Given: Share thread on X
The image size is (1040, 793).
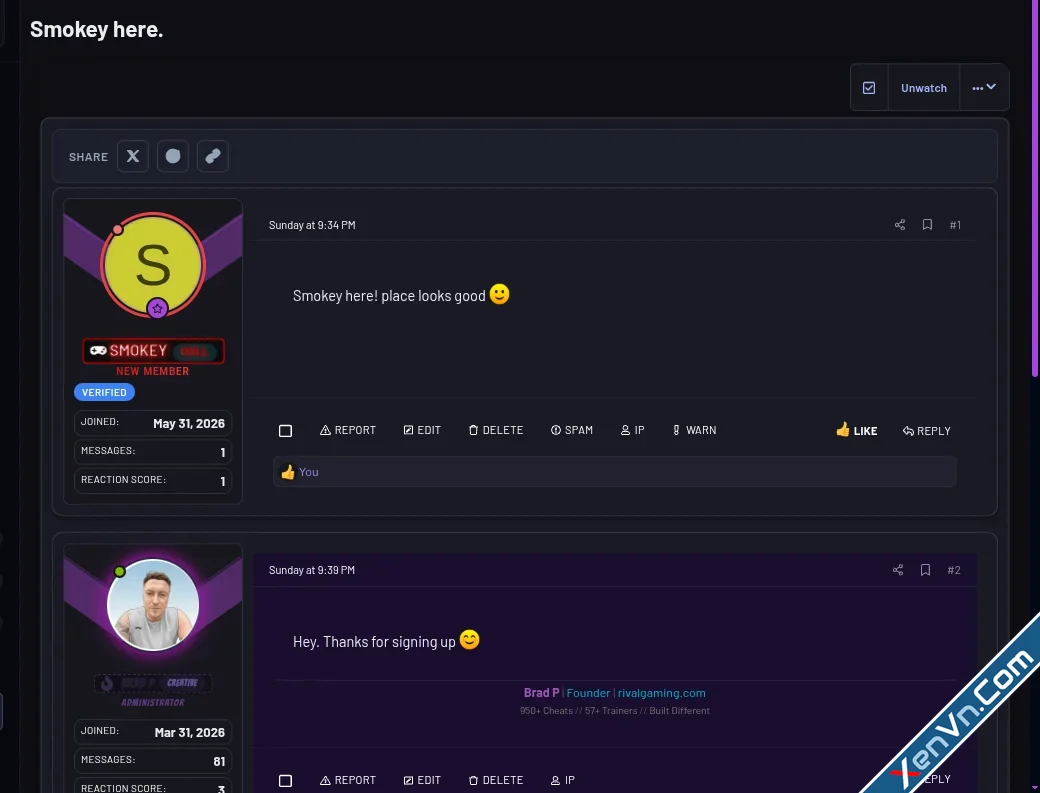Looking at the screenshot, I should click(x=133, y=156).
